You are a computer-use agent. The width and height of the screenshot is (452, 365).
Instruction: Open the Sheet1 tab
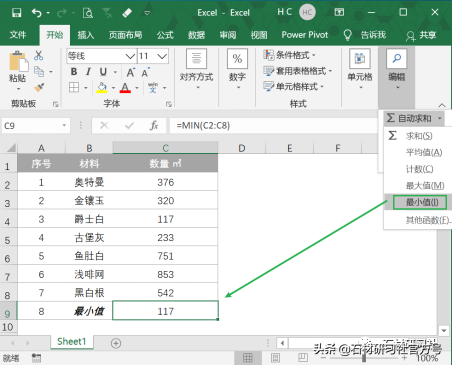(x=71, y=342)
